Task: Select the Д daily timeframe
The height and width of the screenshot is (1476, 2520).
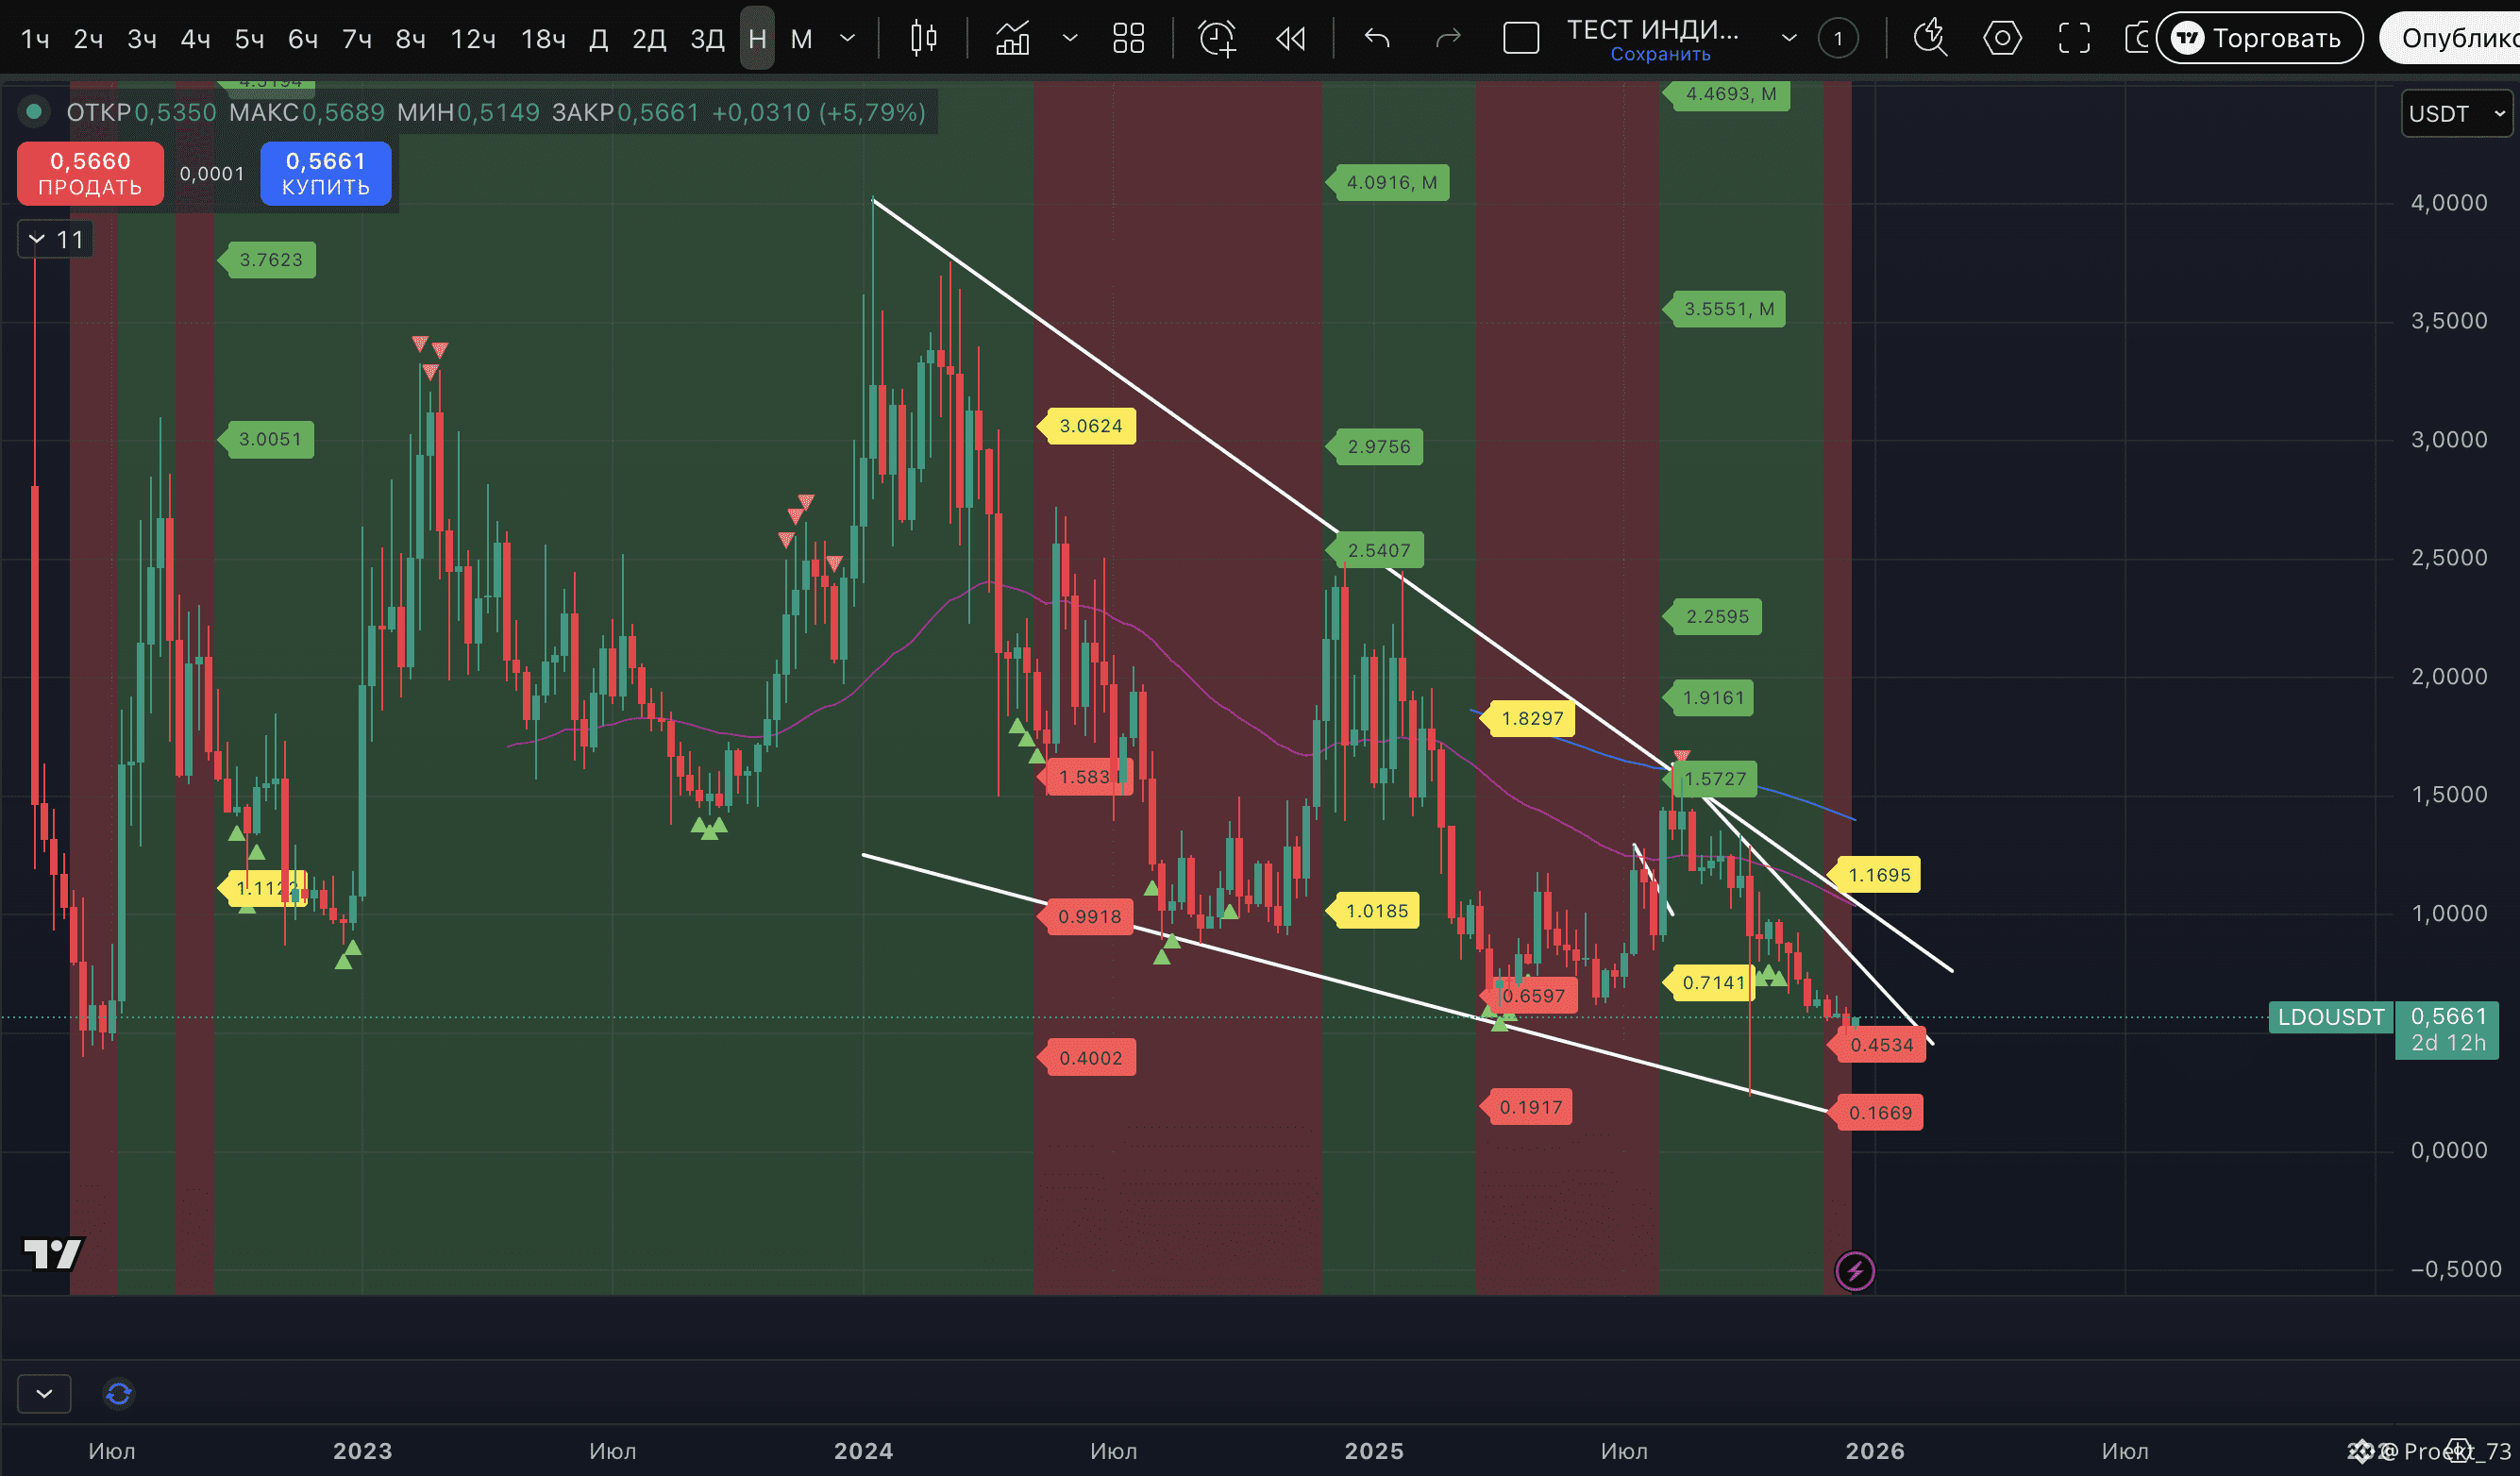Action: pos(598,39)
